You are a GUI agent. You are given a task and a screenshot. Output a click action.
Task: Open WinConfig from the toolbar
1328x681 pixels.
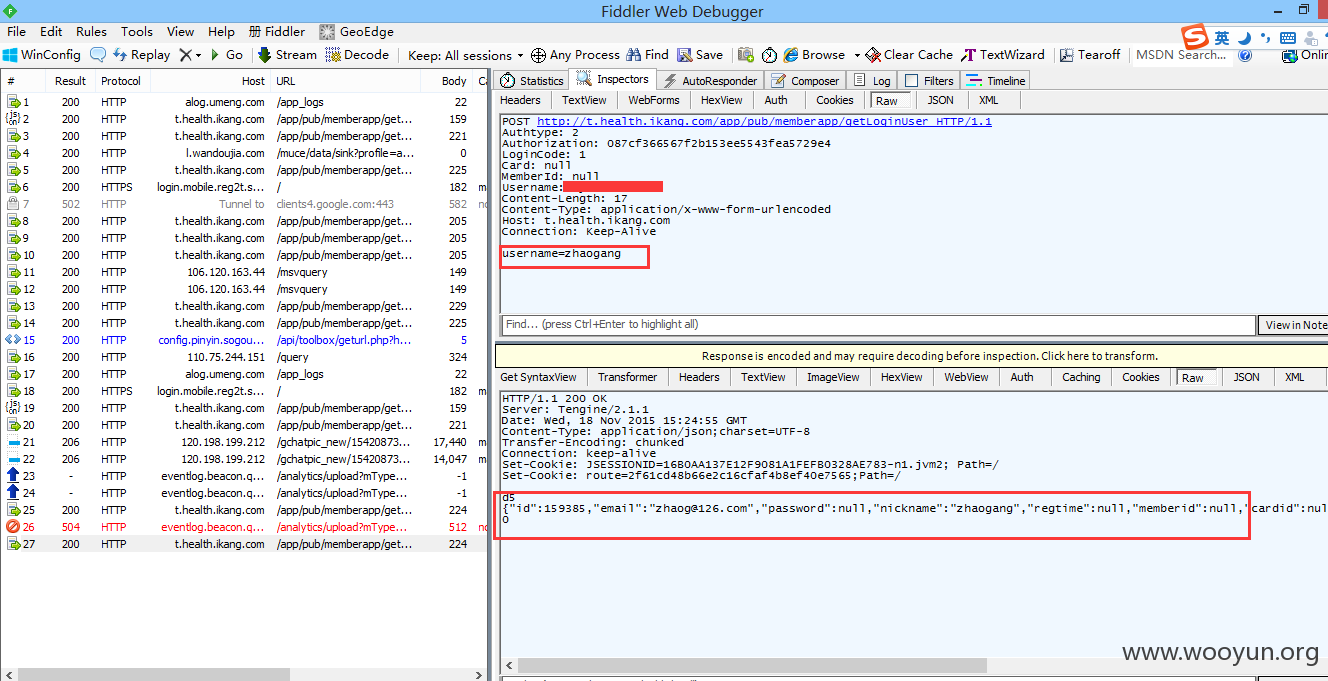(x=41, y=55)
